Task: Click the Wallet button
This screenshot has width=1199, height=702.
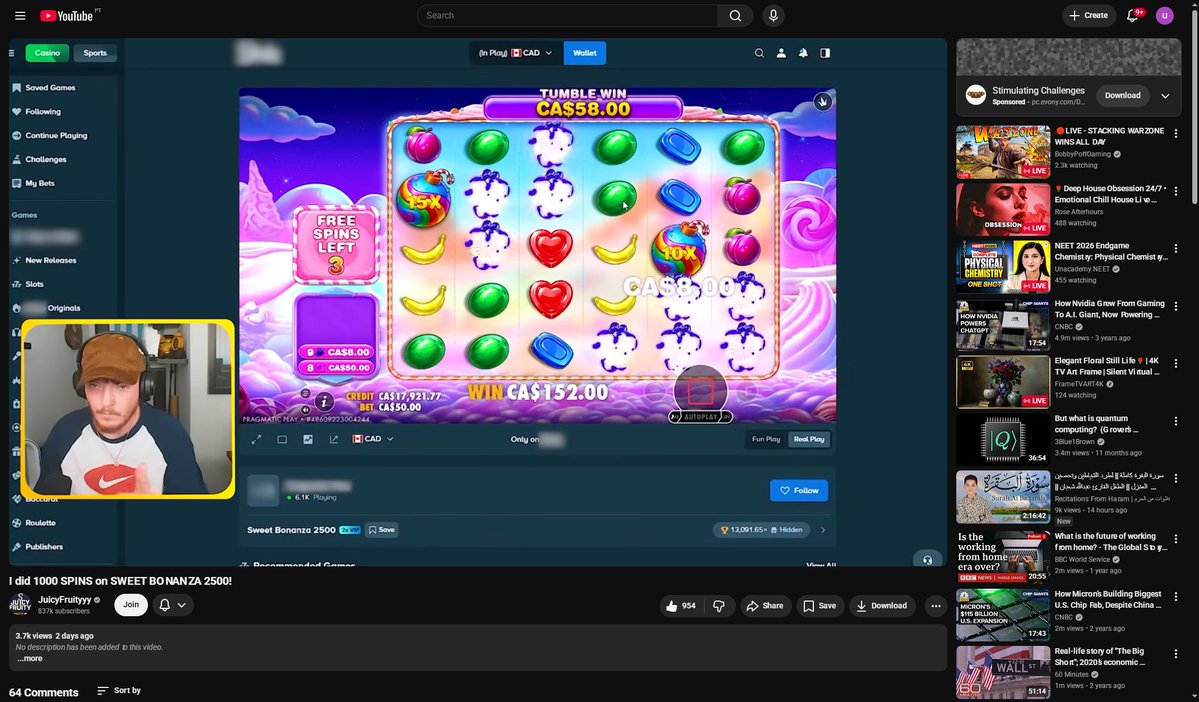Action: point(584,53)
